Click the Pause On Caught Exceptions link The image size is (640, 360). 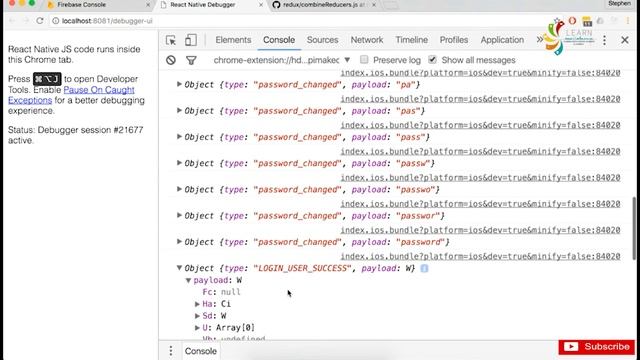point(71,95)
